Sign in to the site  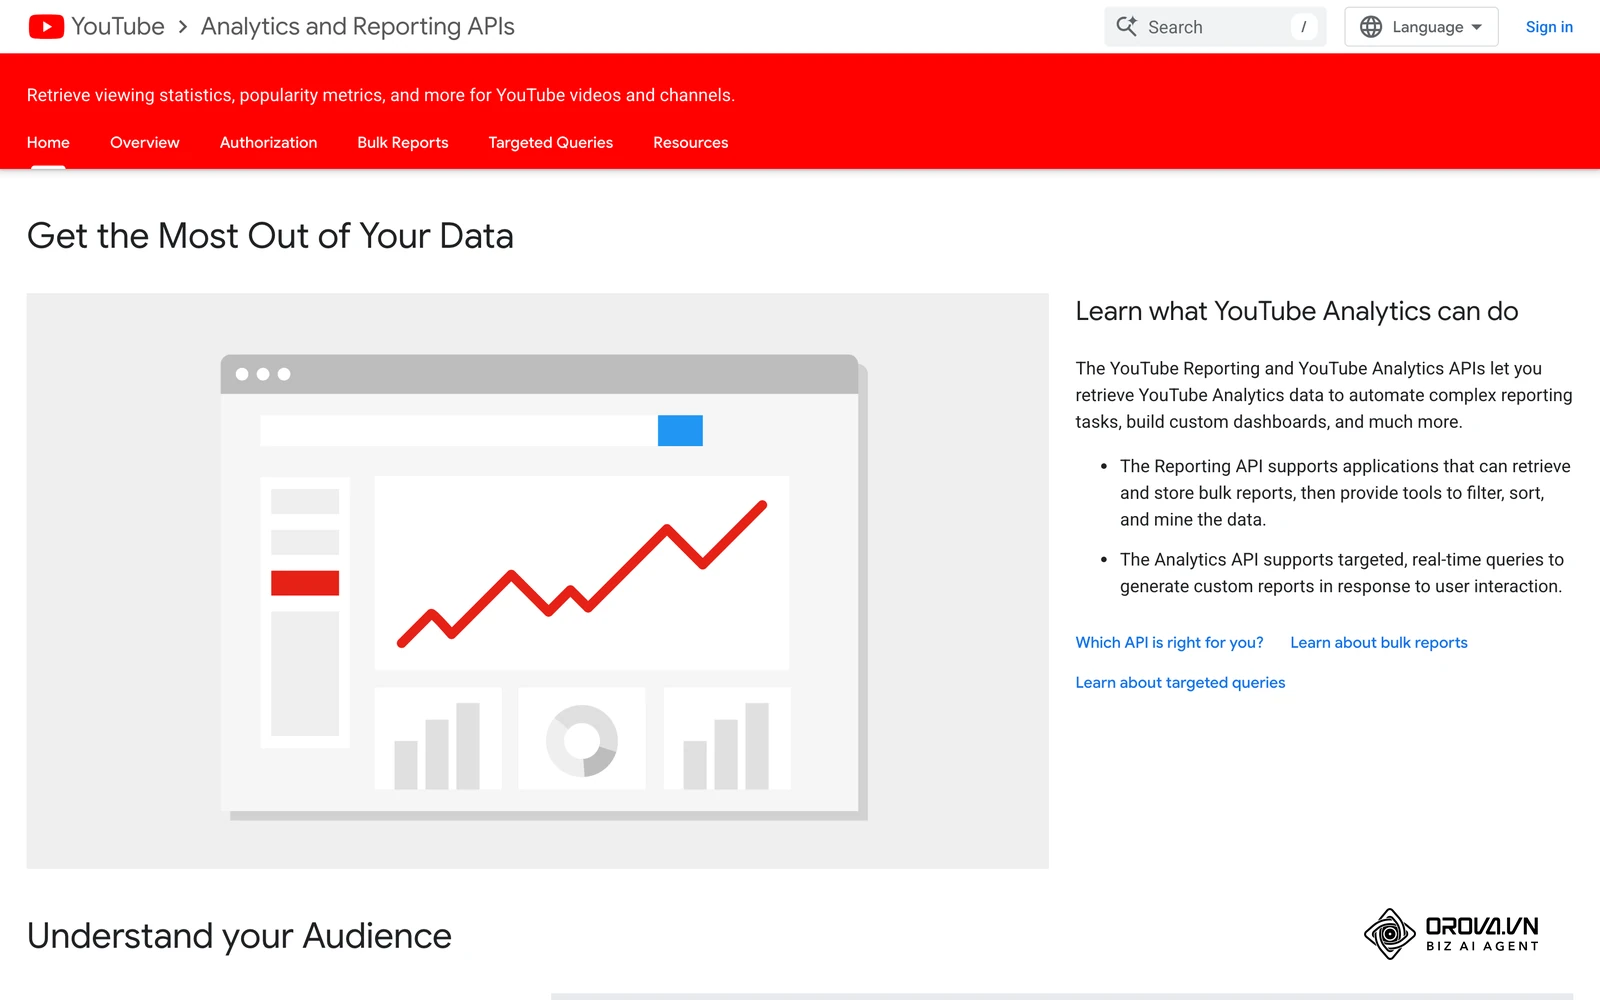pyautogui.click(x=1549, y=27)
